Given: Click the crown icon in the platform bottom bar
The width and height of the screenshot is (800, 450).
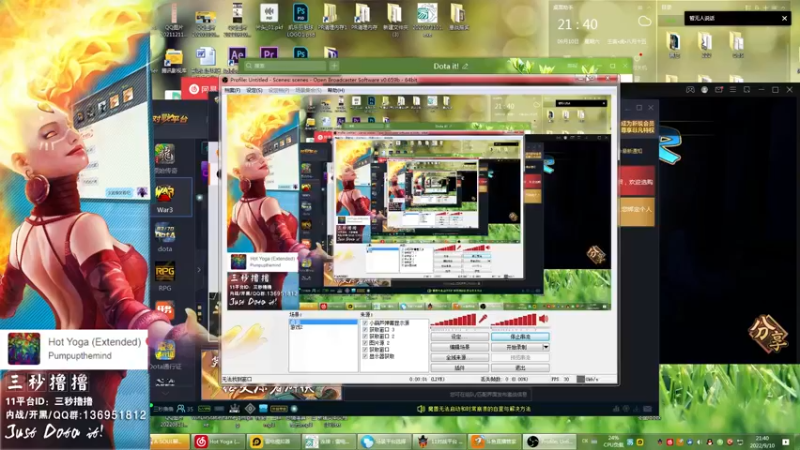Looking at the screenshot, I should tap(234, 408).
